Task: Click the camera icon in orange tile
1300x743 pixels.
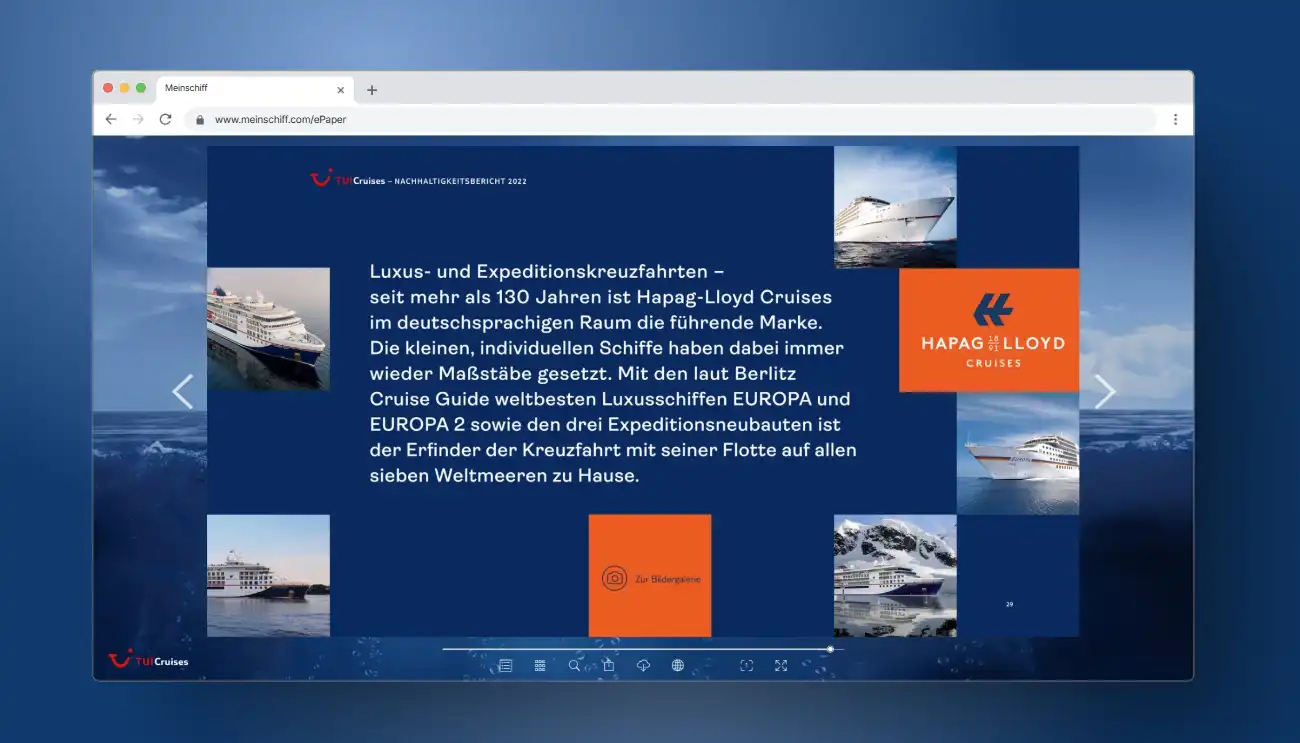Action: pos(614,578)
